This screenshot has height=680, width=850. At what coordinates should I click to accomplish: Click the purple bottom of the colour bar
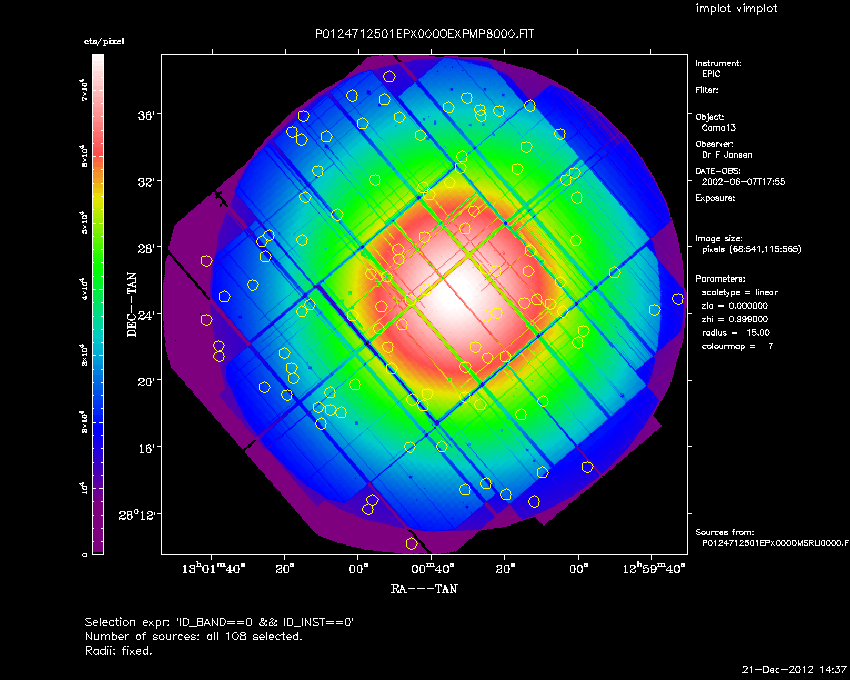98,548
